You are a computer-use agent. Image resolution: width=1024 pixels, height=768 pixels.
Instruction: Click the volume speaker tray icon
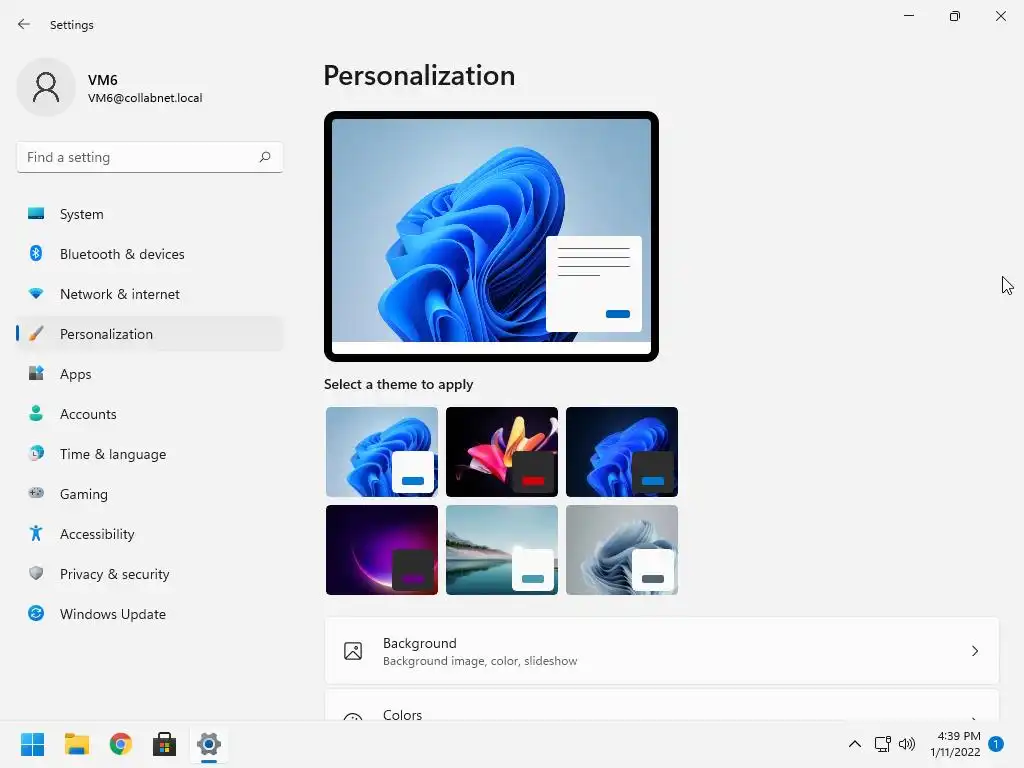click(907, 744)
